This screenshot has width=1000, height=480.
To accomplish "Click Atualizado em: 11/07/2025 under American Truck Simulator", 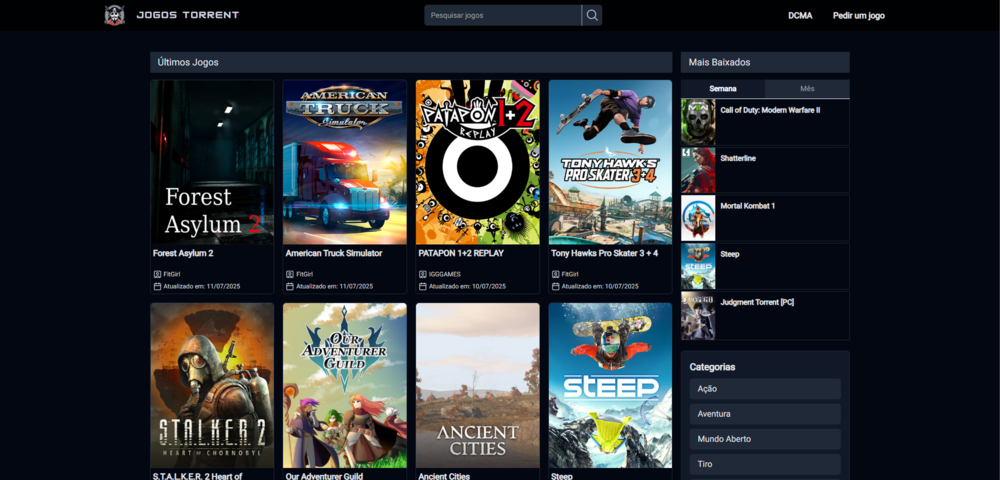I will click(334, 286).
